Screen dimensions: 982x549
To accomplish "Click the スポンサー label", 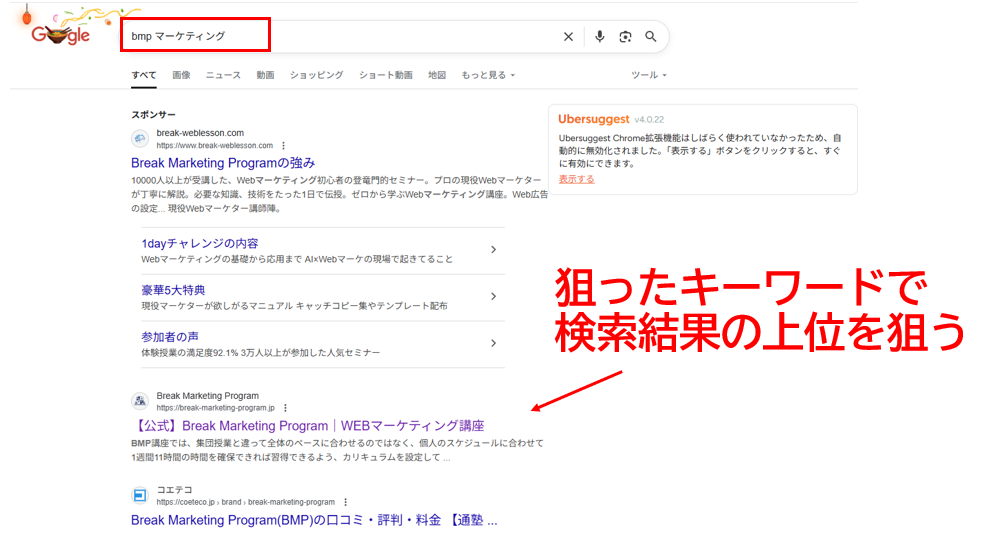I will tap(153, 115).
